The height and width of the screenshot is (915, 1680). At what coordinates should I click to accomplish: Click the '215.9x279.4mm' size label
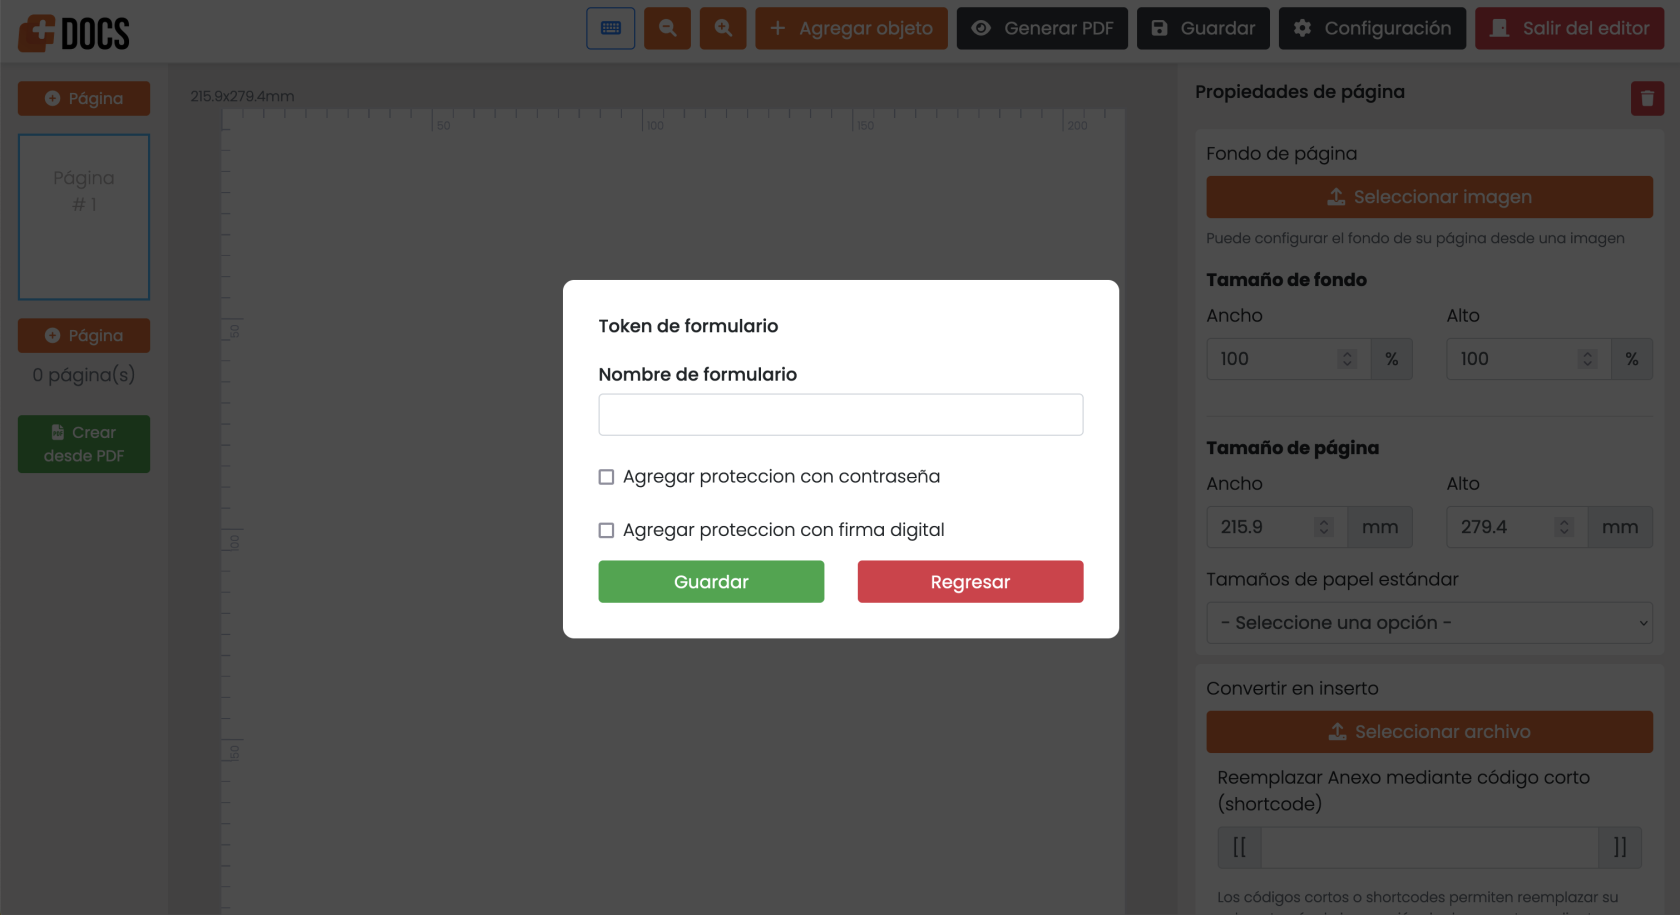242,96
